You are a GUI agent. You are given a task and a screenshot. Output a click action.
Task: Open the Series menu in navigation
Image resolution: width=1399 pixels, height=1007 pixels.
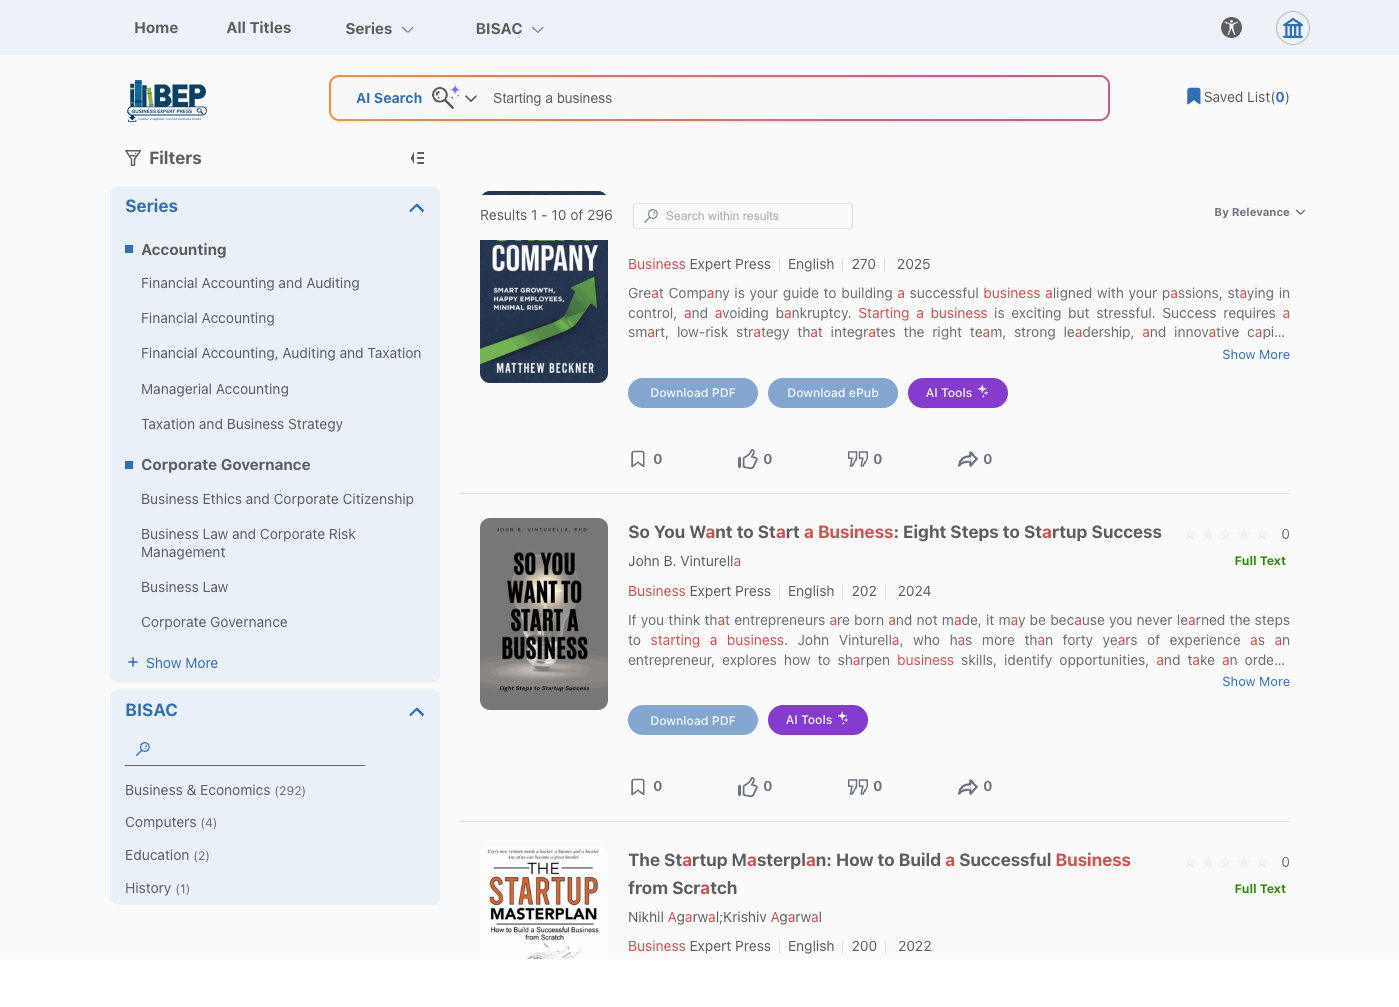pos(379,29)
